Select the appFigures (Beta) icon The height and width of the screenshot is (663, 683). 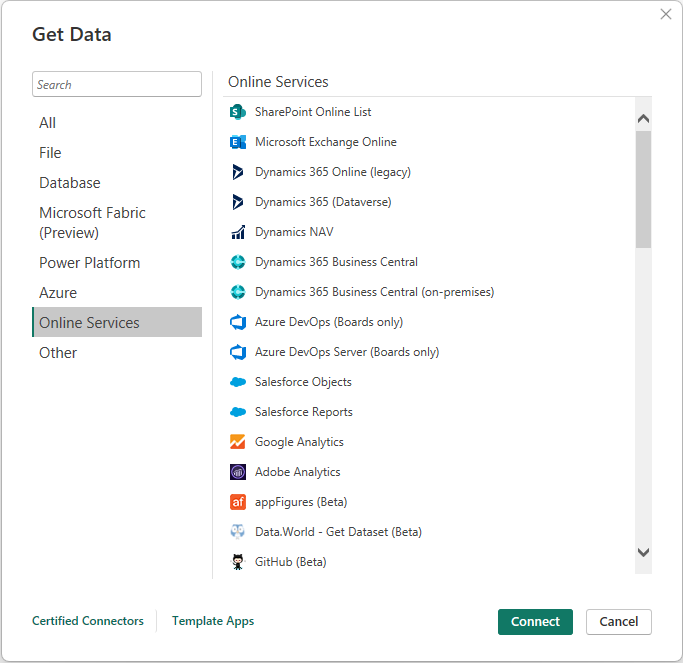coord(238,502)
